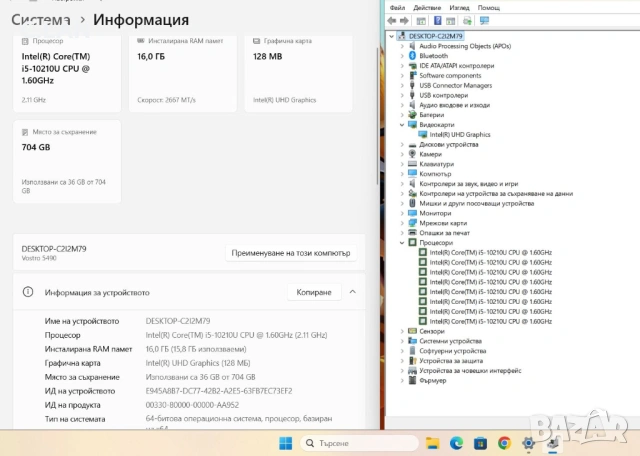Open the Help icon in Device Manager toolbar

pos(438,20)
